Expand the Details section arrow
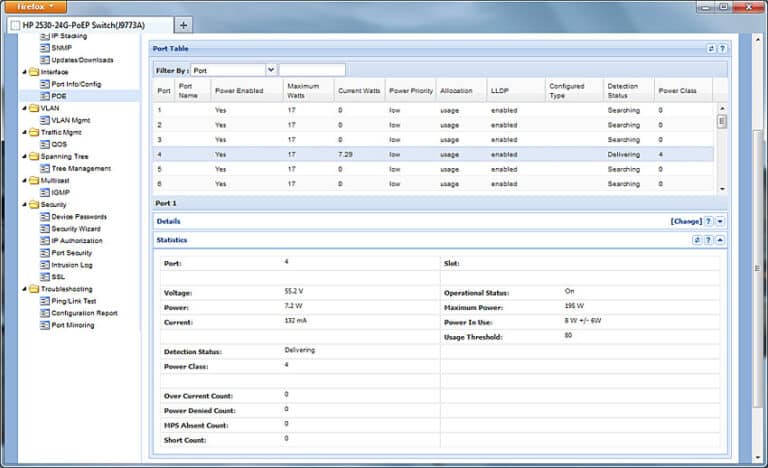 (x=720, y=221)
